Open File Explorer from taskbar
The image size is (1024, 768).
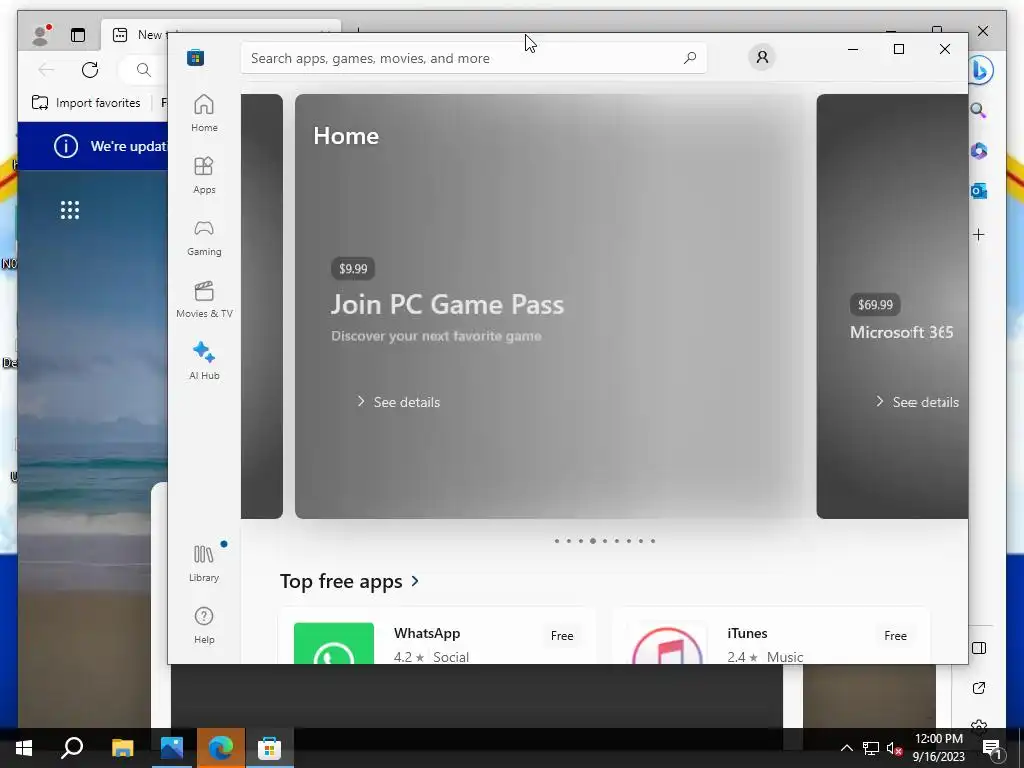coord(122,748)
